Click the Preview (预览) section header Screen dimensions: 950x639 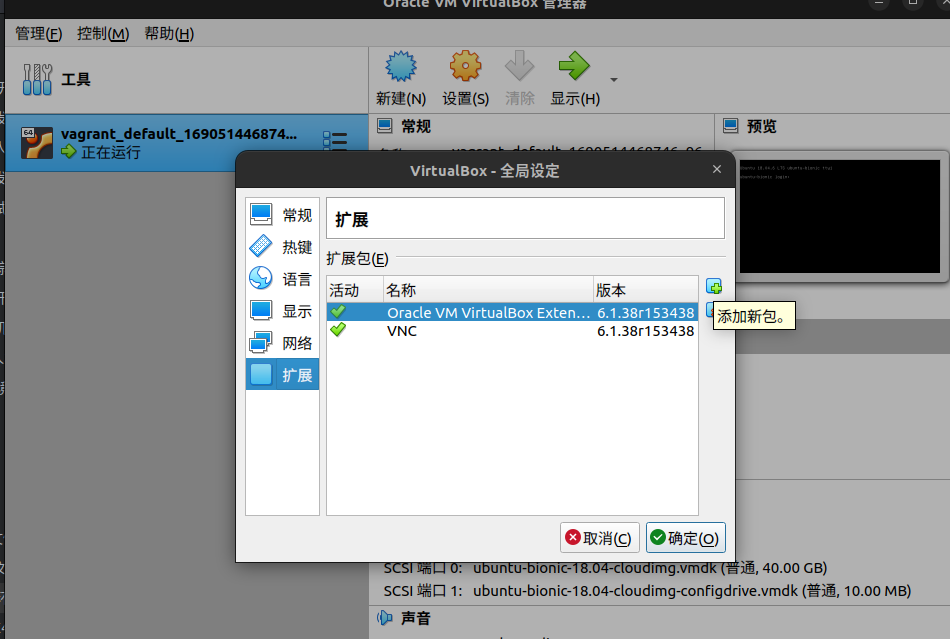click(x=761, y=126)
